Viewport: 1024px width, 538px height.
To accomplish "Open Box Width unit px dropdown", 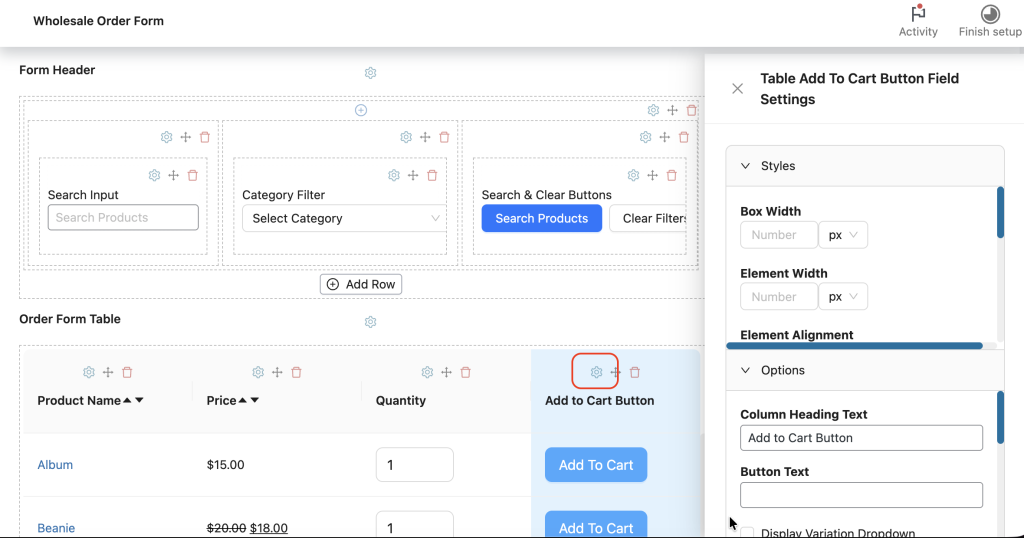I will point(843,235).
